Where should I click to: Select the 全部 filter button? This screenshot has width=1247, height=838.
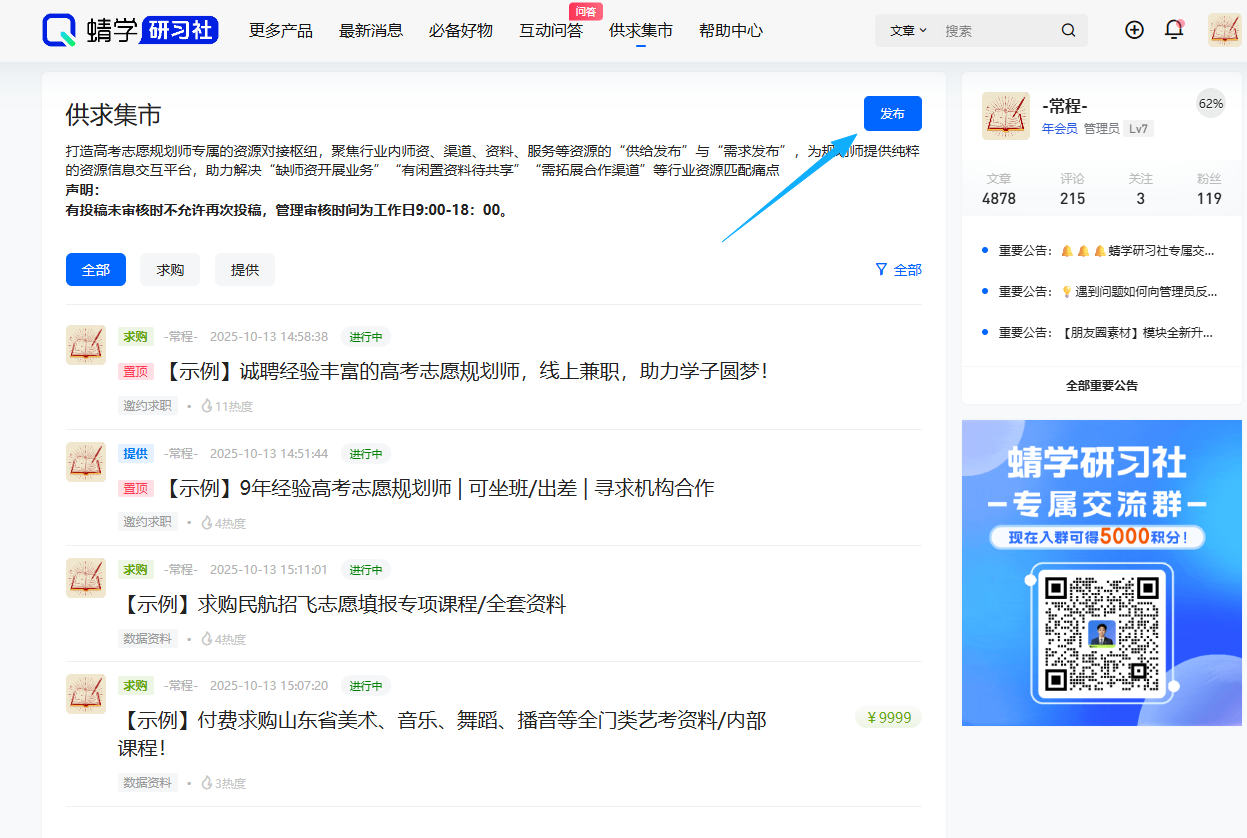[96, 269]
